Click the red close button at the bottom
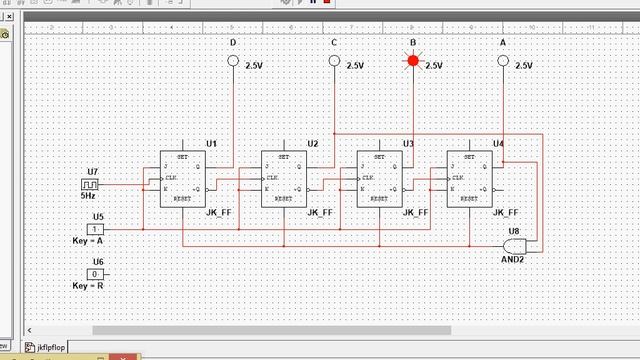 123,357
